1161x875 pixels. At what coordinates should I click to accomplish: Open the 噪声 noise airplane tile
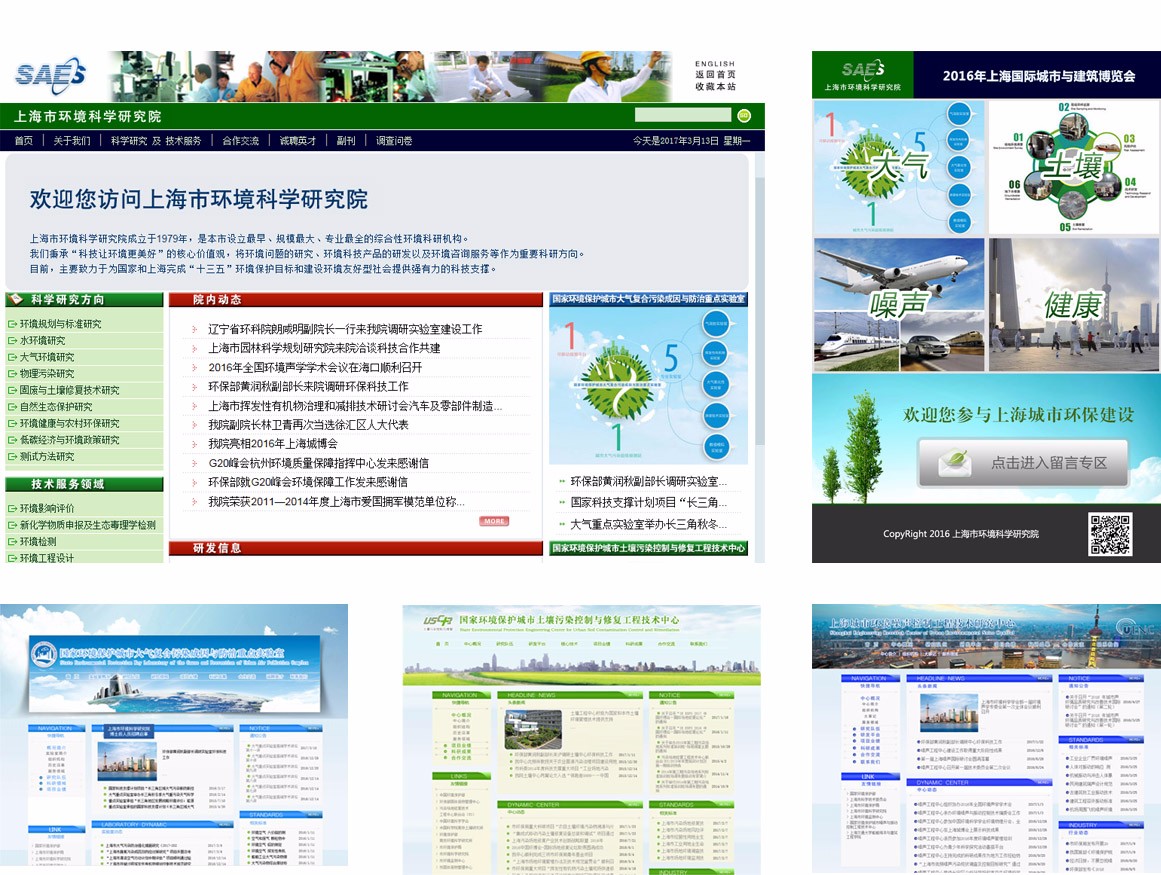click(x=897, y=304)
